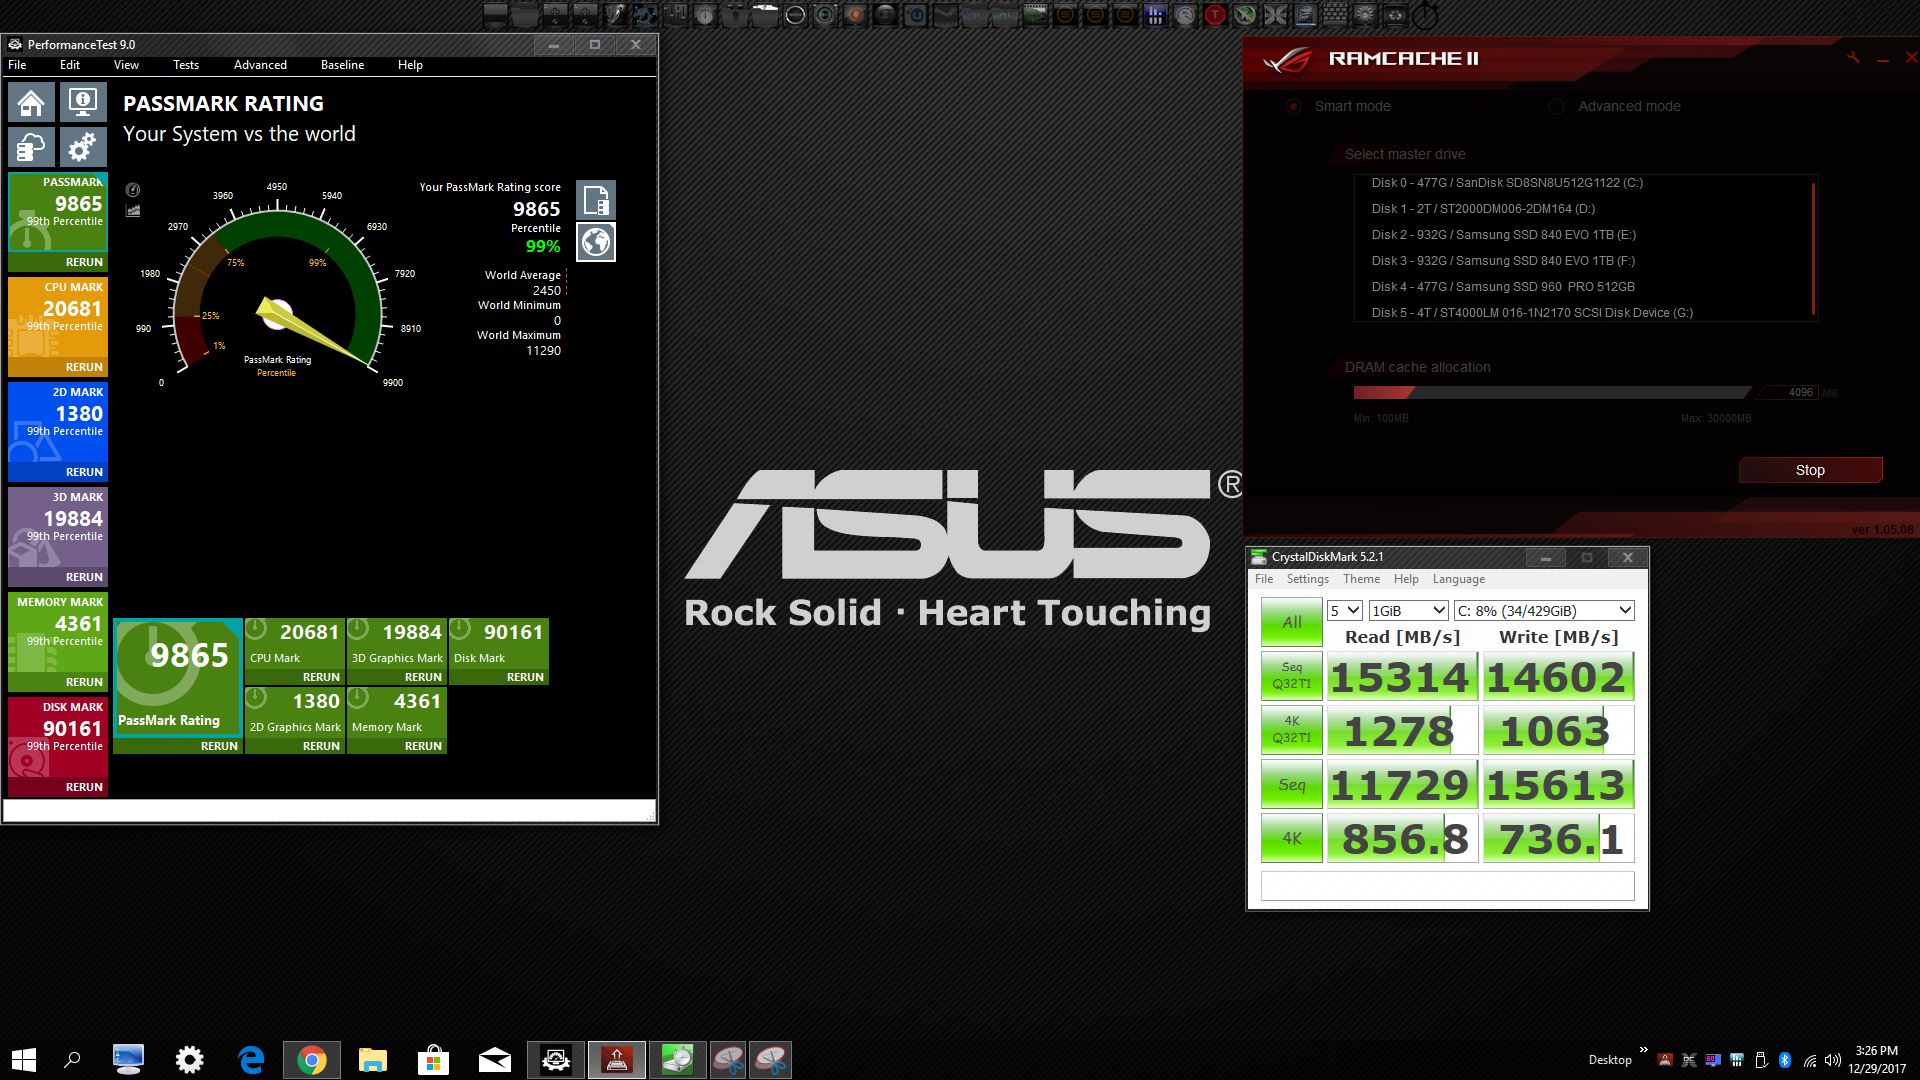This screenshot has height=1080, width=1920.
Task: Click RAMCache II wrench settings icon
Action: click(x=1853, y=58)
